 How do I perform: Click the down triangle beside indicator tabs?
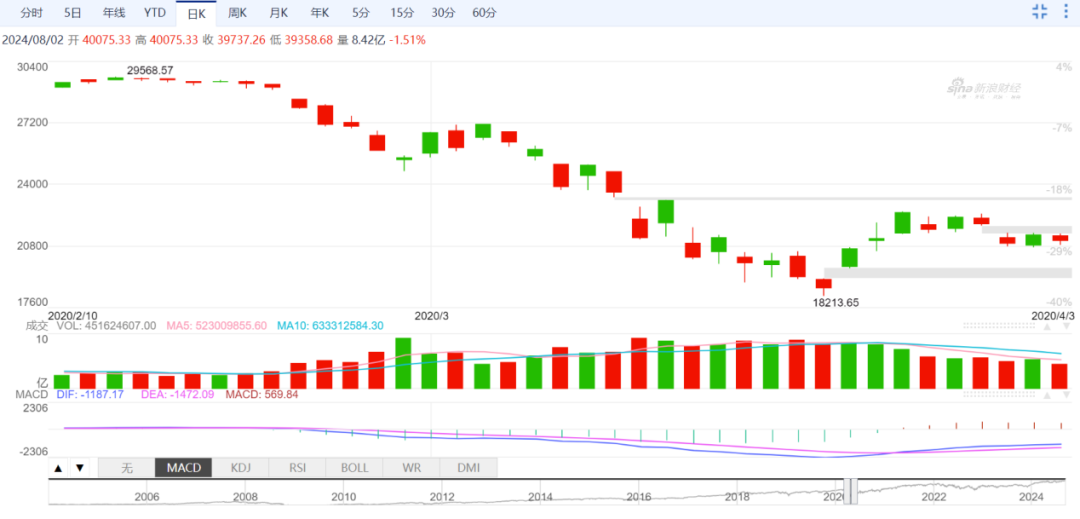79,468
